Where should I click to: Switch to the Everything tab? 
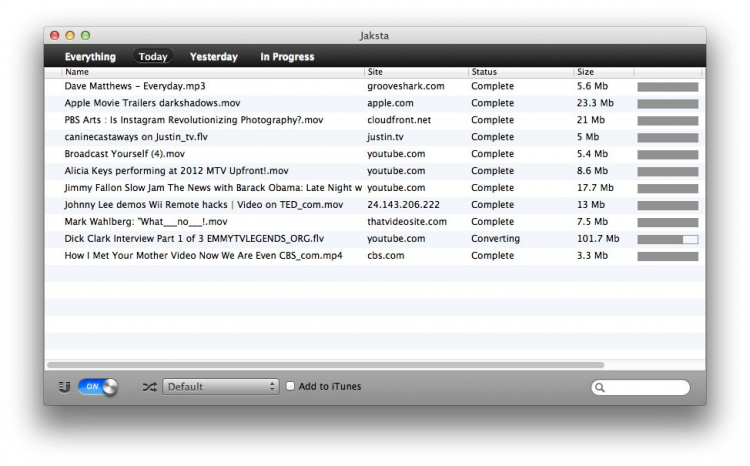tap(90, 56)
